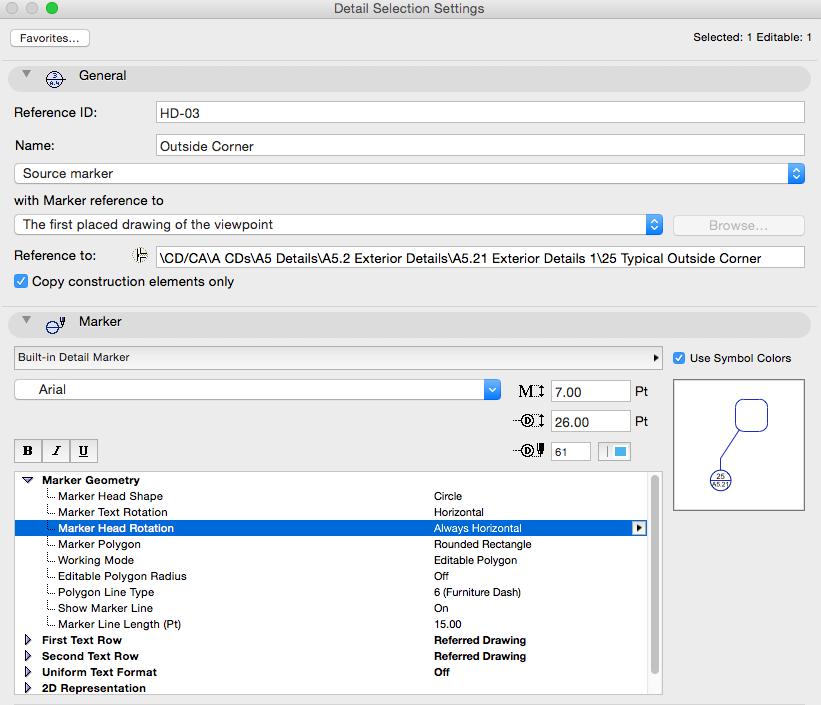Click the parameter list scrollbar

[x=654, y=574]
